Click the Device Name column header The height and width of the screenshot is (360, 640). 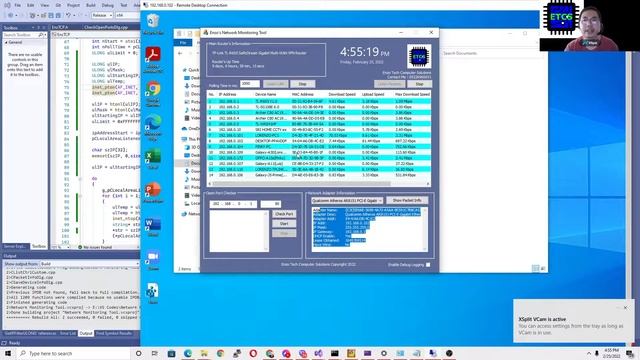[x=266, y=94]
